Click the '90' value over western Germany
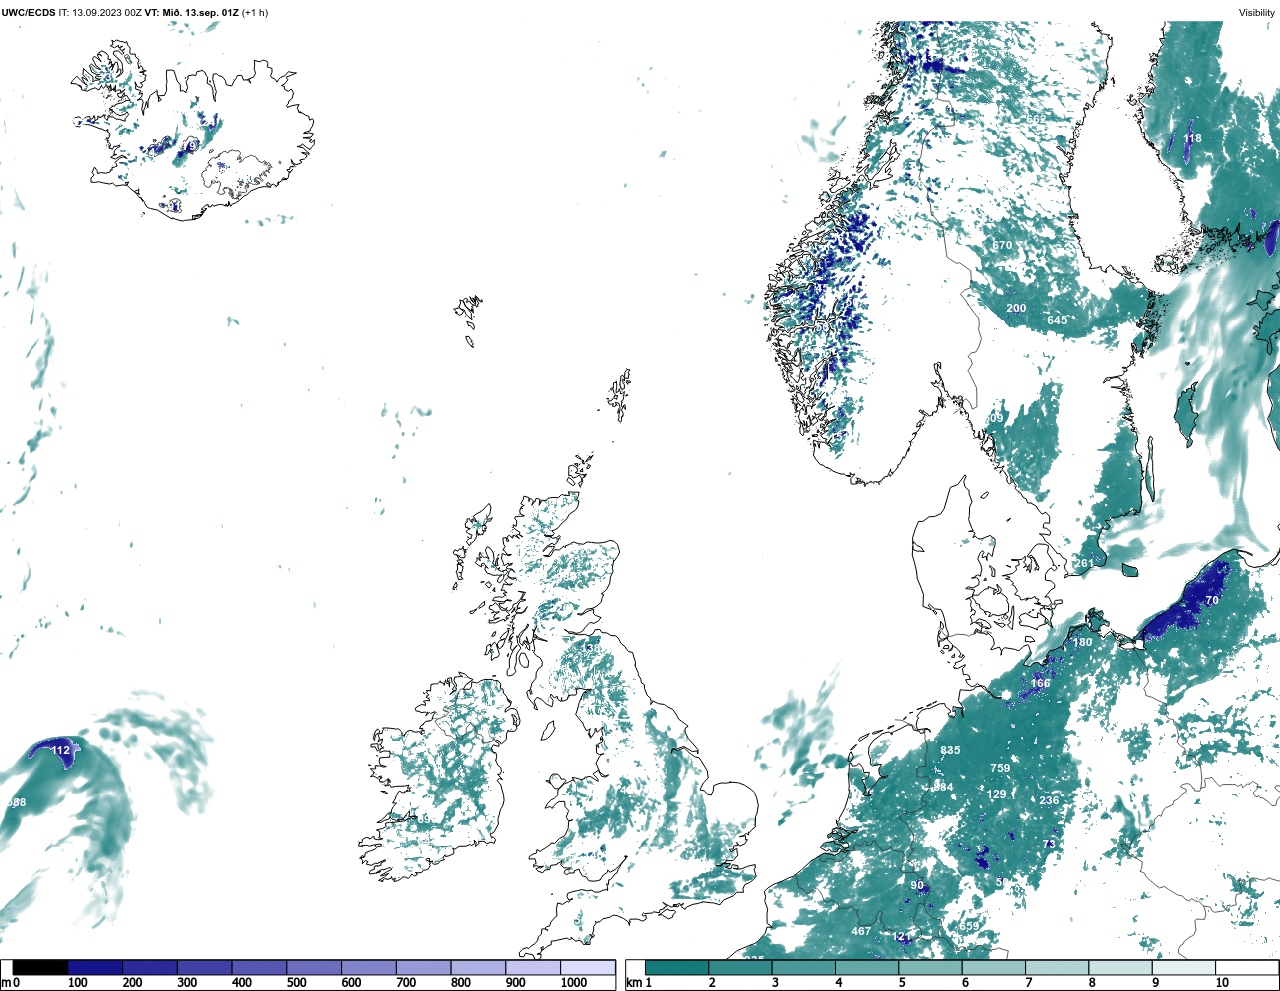 coord(917,886)
